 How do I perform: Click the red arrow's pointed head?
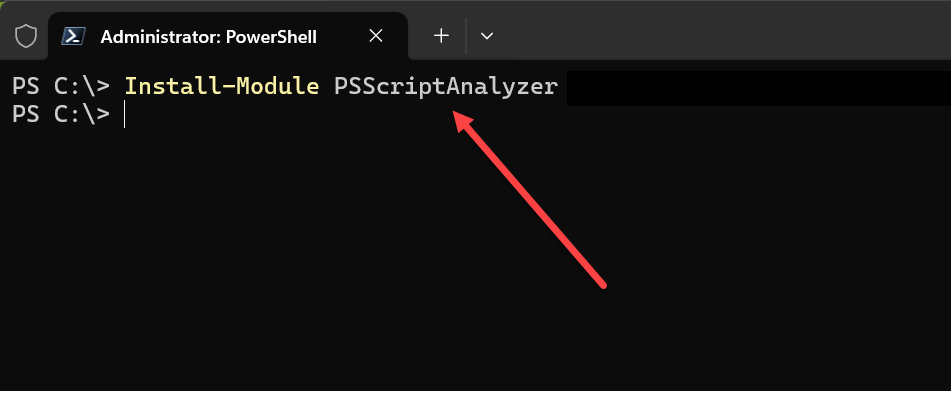click(462, 118)
